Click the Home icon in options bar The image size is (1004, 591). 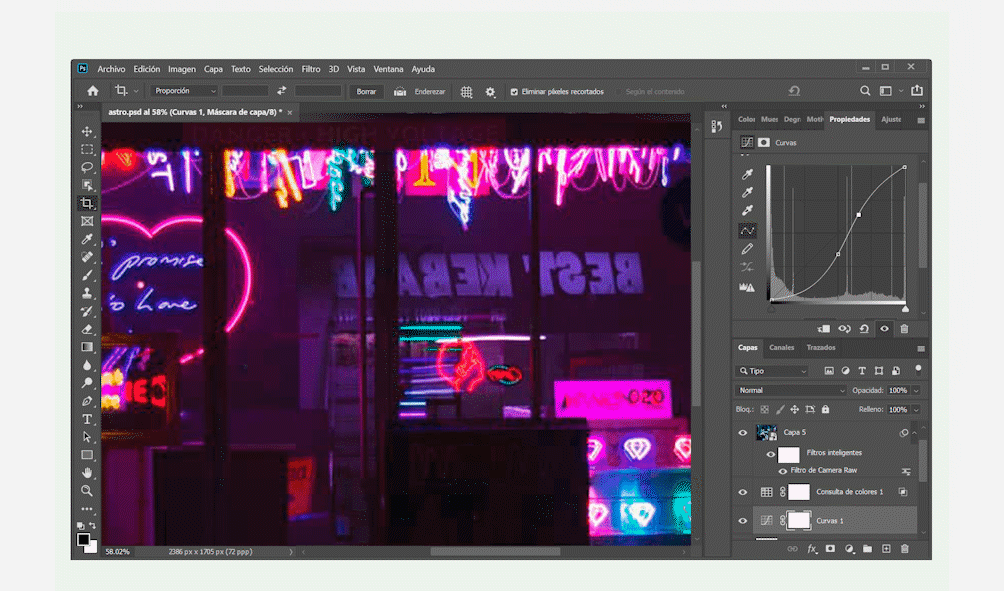pyautogui.click(x=93, y=91)
